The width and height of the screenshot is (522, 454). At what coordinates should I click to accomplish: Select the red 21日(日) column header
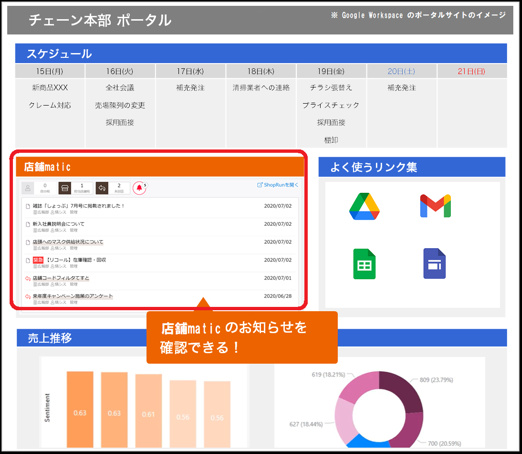click(x=472, y=71)
